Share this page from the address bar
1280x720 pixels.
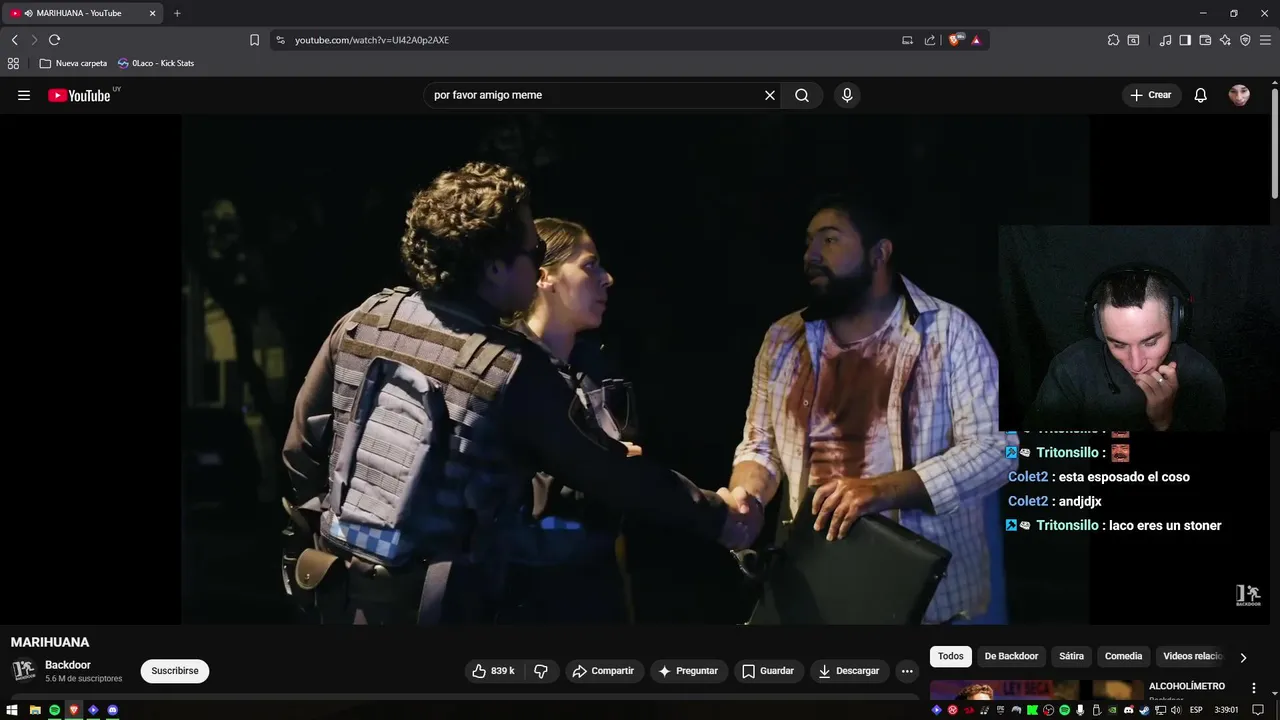(x=930, y=40)
